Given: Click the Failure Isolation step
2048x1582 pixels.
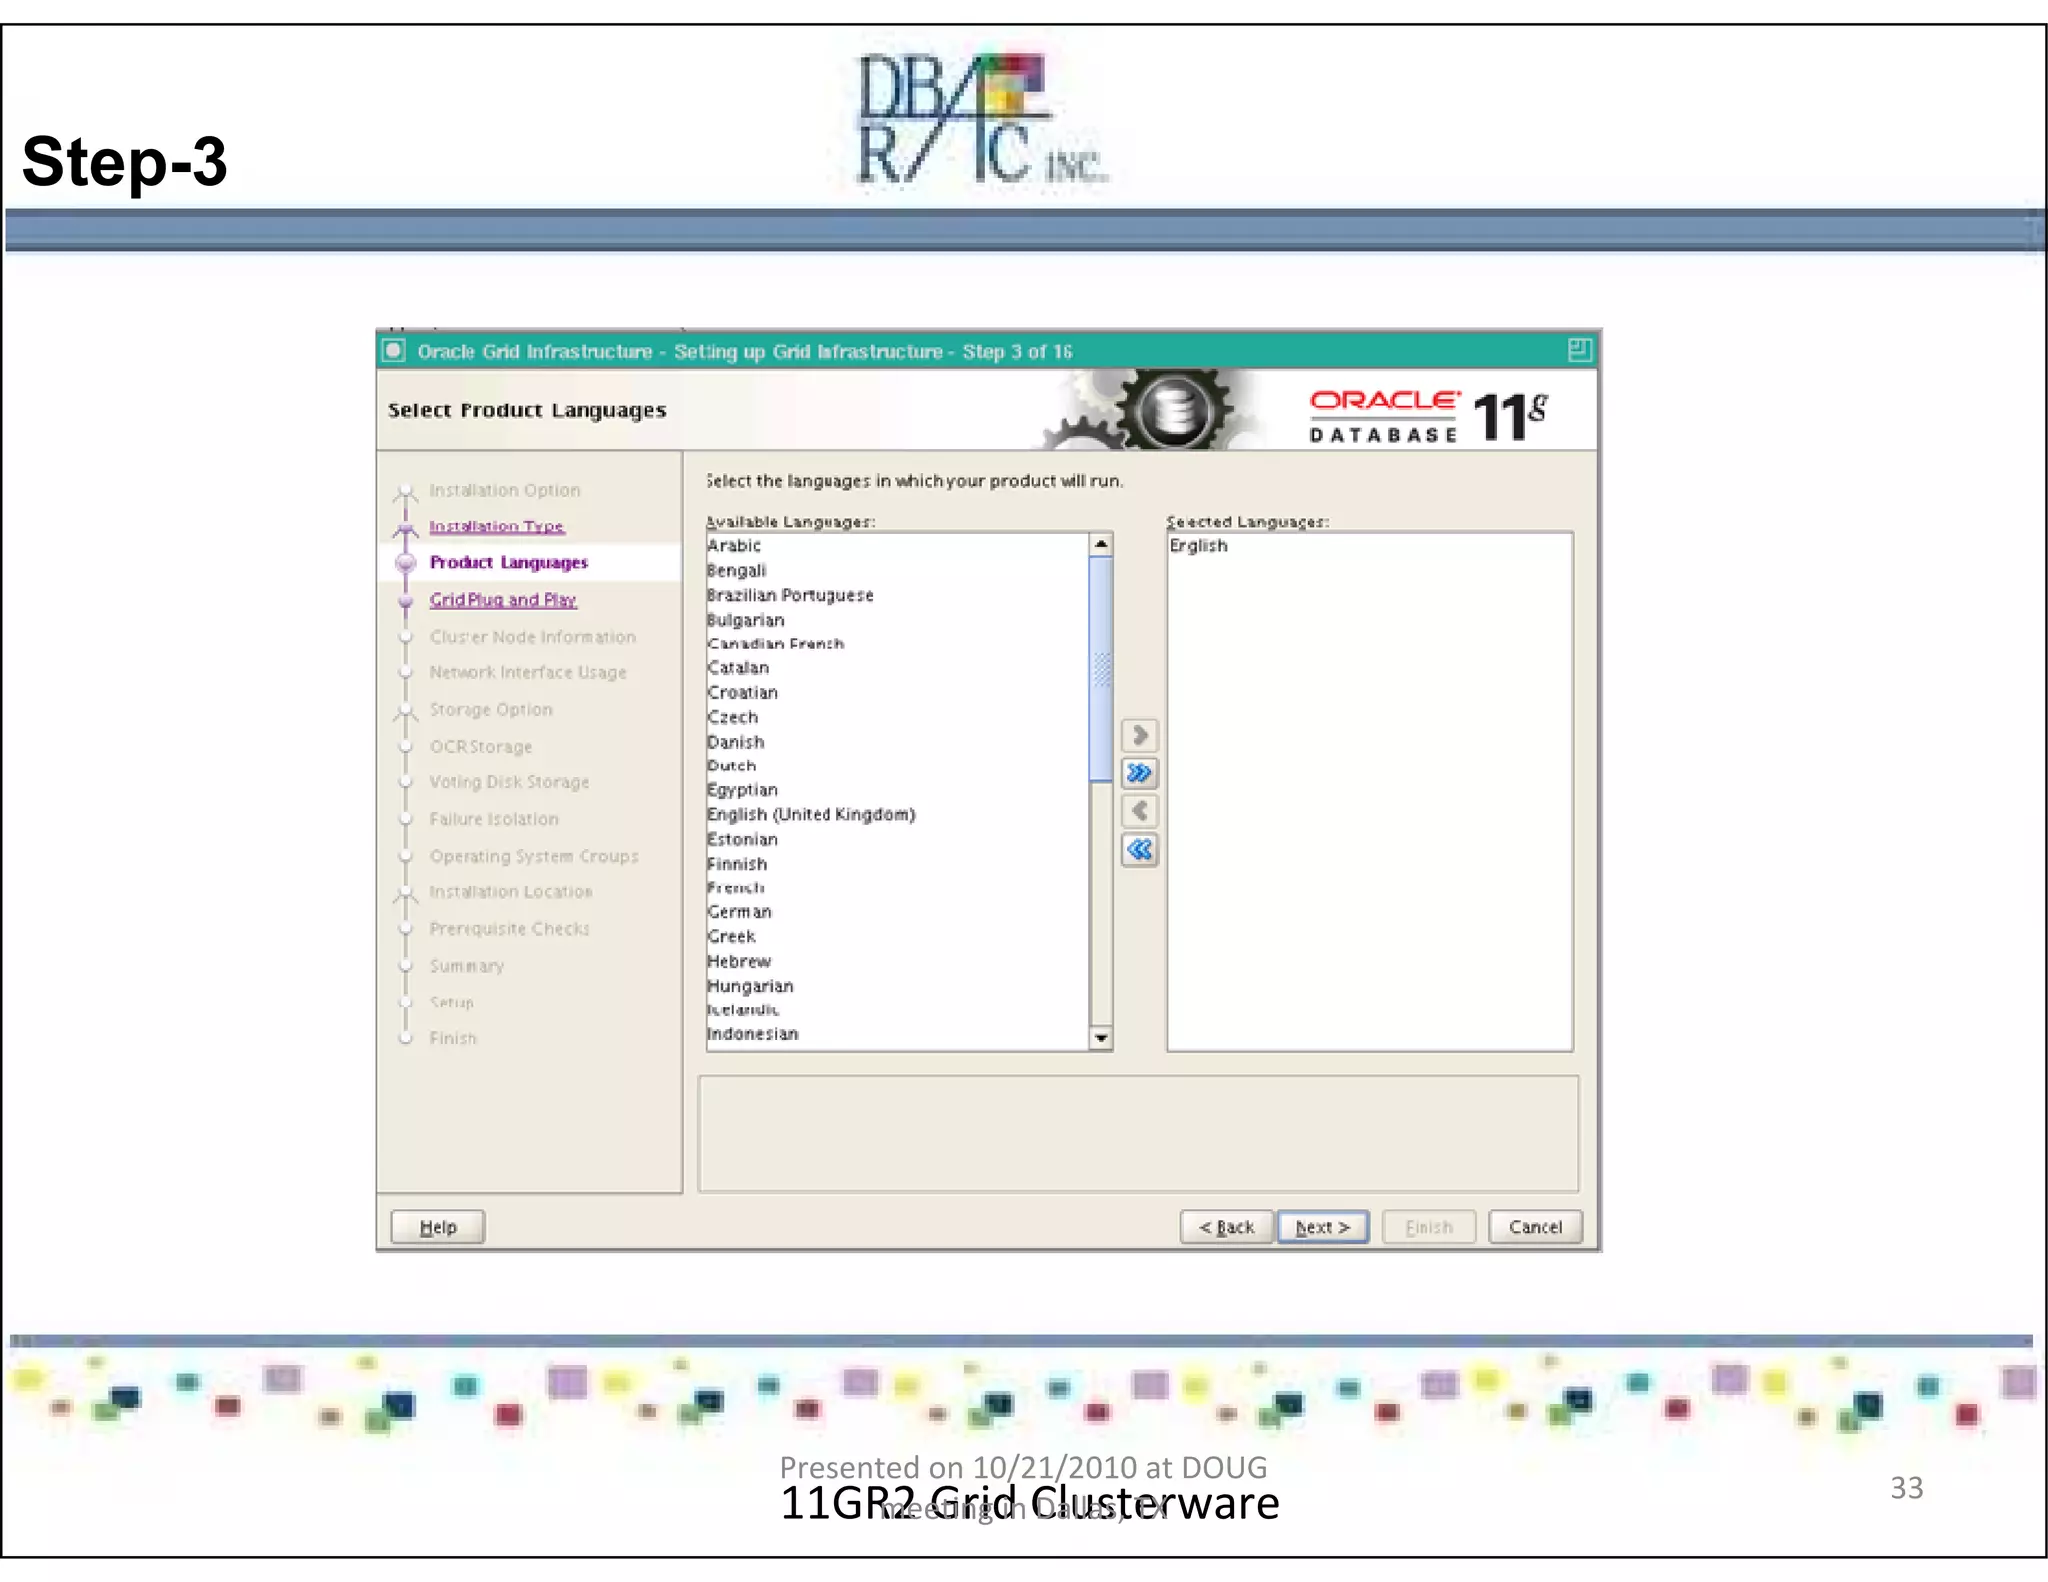Looking at the screenshot, I should point(494,819).
